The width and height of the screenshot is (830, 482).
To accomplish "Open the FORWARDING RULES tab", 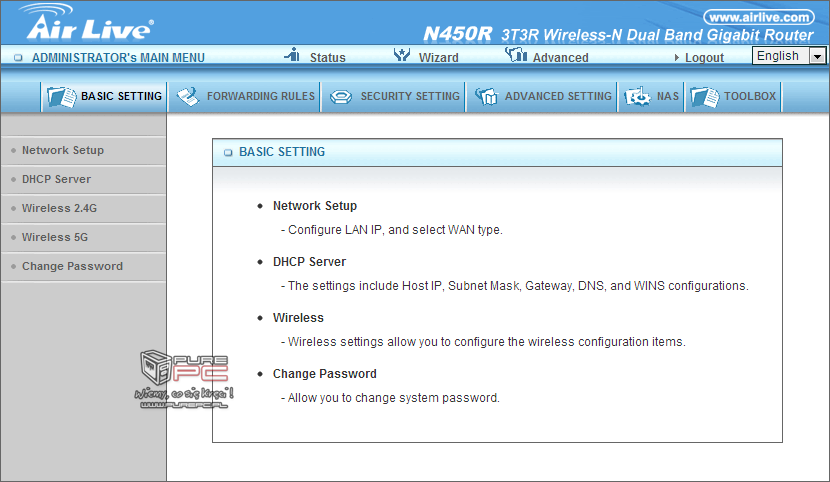I will pyautogui.click(x=260, y=97).
